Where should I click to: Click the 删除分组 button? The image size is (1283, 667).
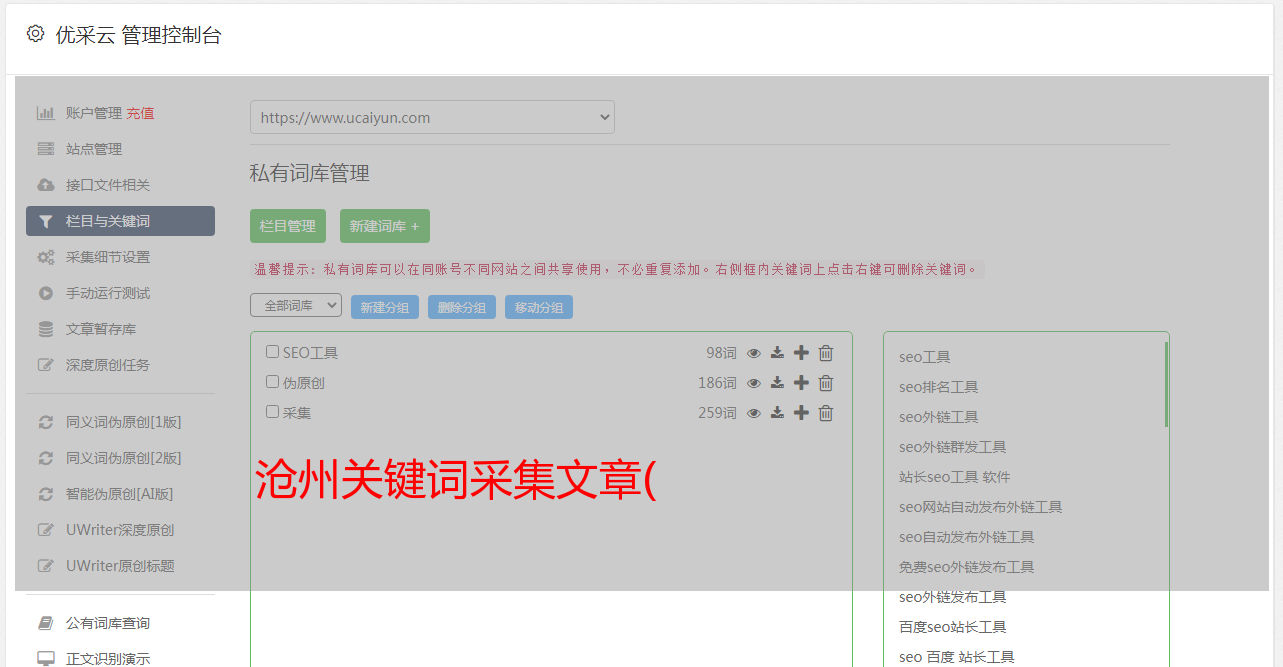[462, 307]
